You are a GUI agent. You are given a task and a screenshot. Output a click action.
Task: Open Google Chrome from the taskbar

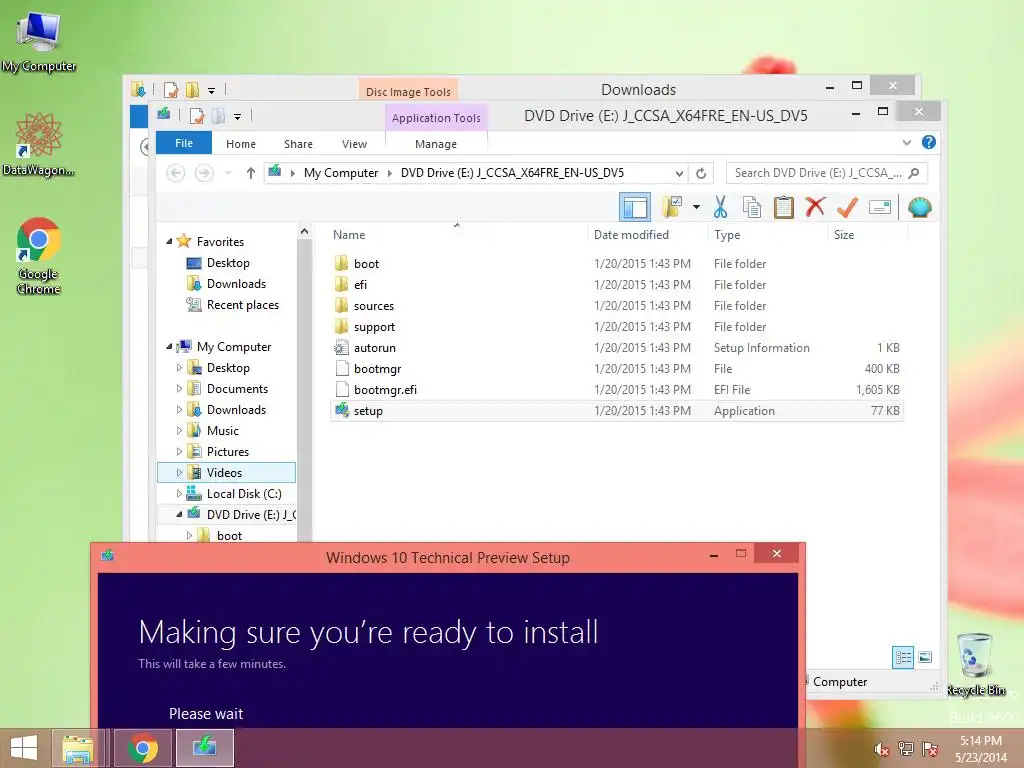coord(143,748)
